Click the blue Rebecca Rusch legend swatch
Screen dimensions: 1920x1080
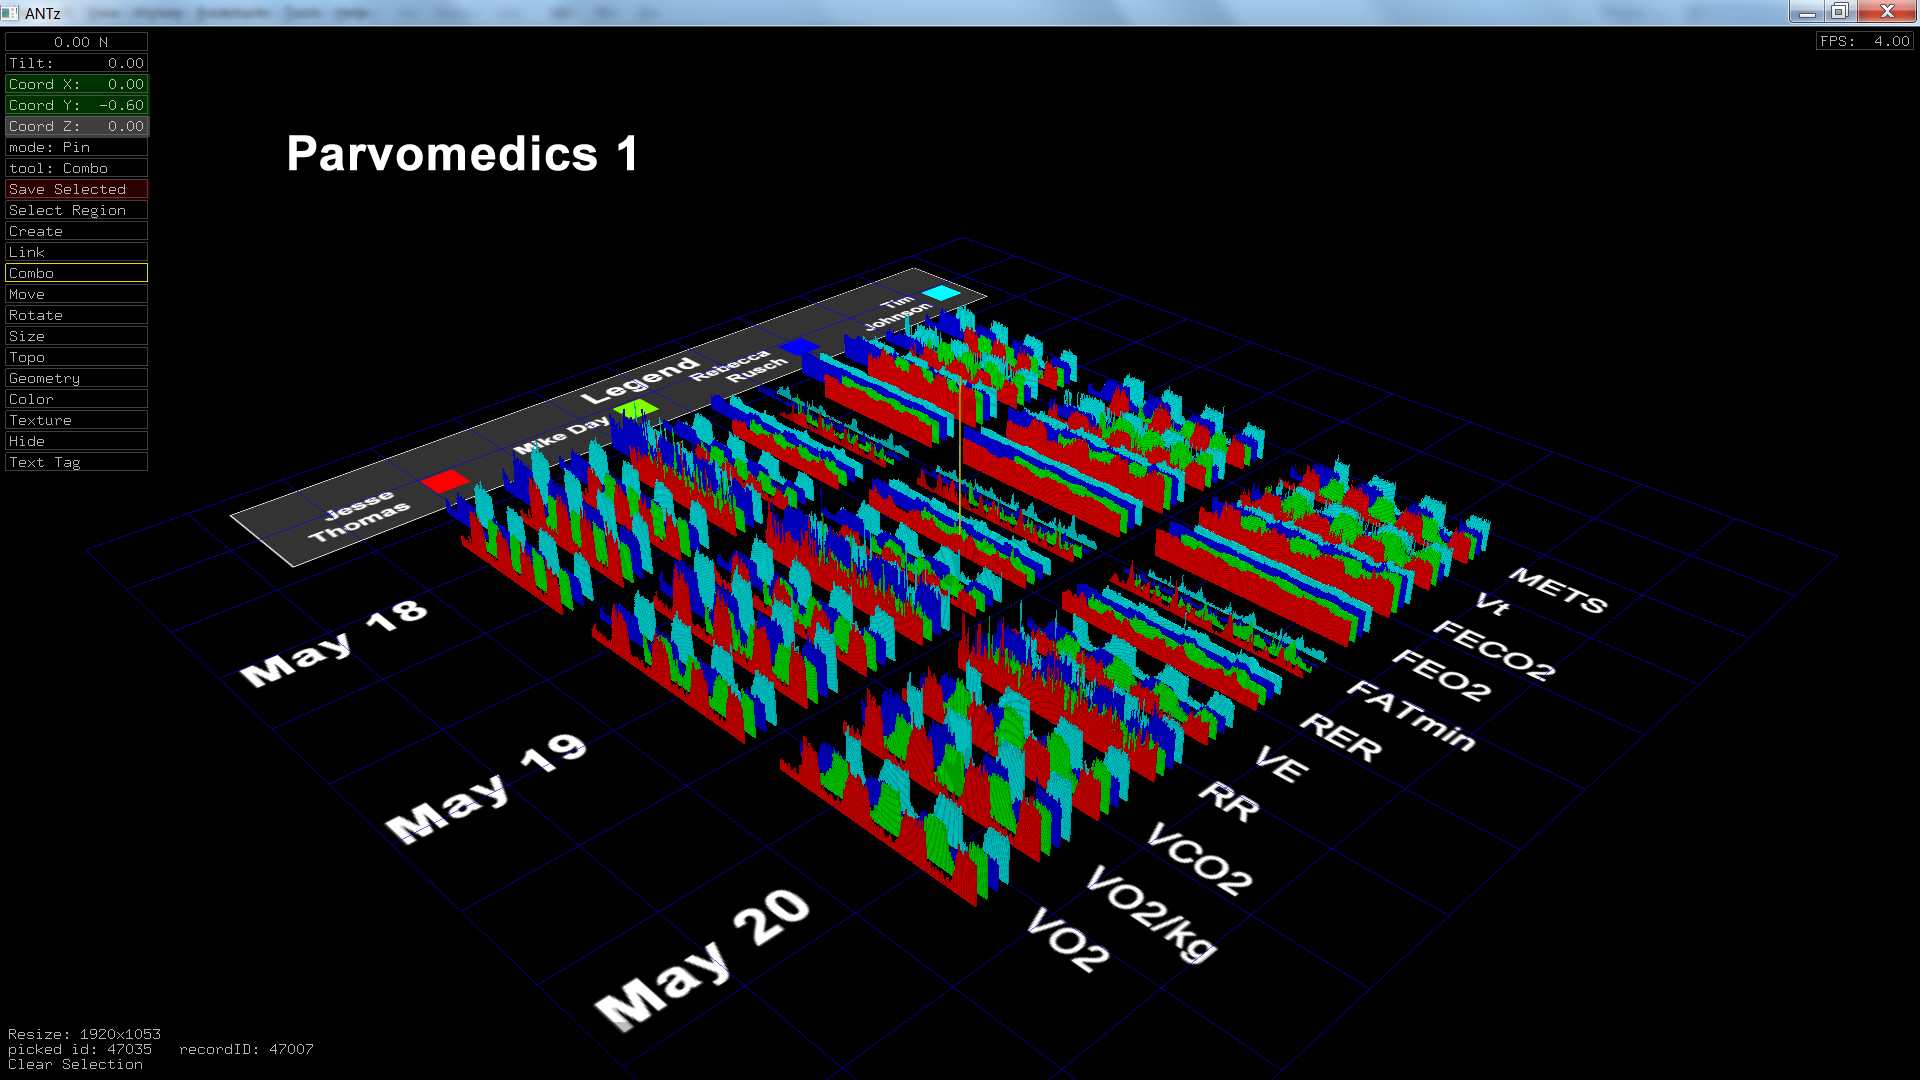(799, 347)
